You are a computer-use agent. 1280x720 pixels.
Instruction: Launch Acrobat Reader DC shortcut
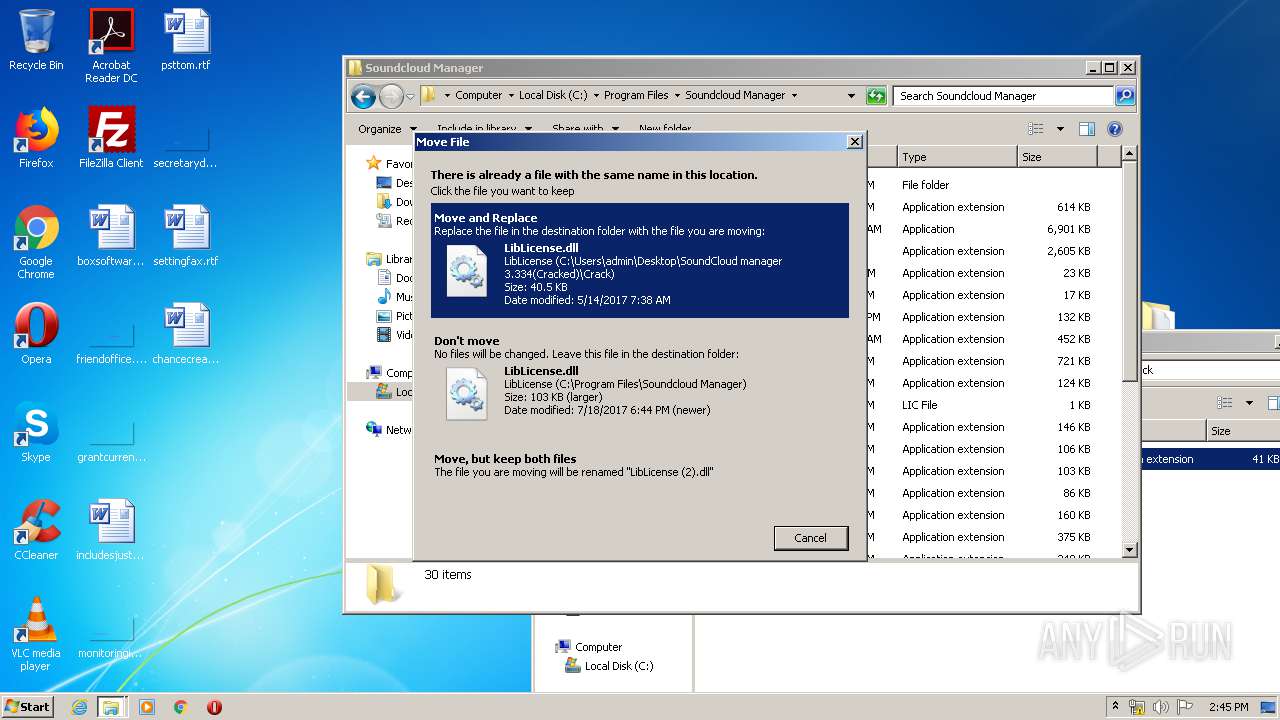point(111,46)
